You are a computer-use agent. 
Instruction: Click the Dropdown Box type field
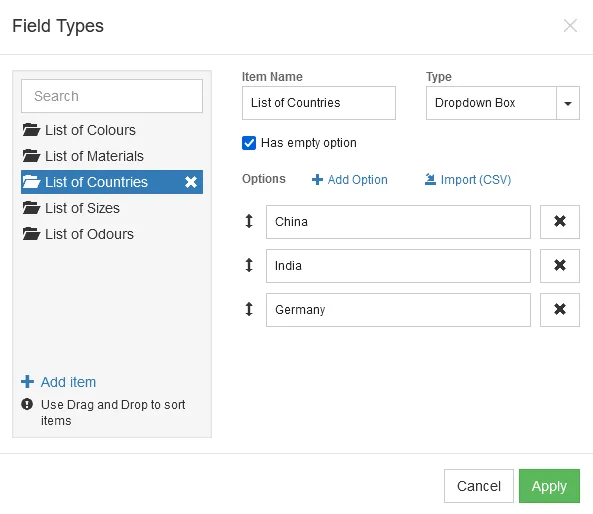click(491, 103)
